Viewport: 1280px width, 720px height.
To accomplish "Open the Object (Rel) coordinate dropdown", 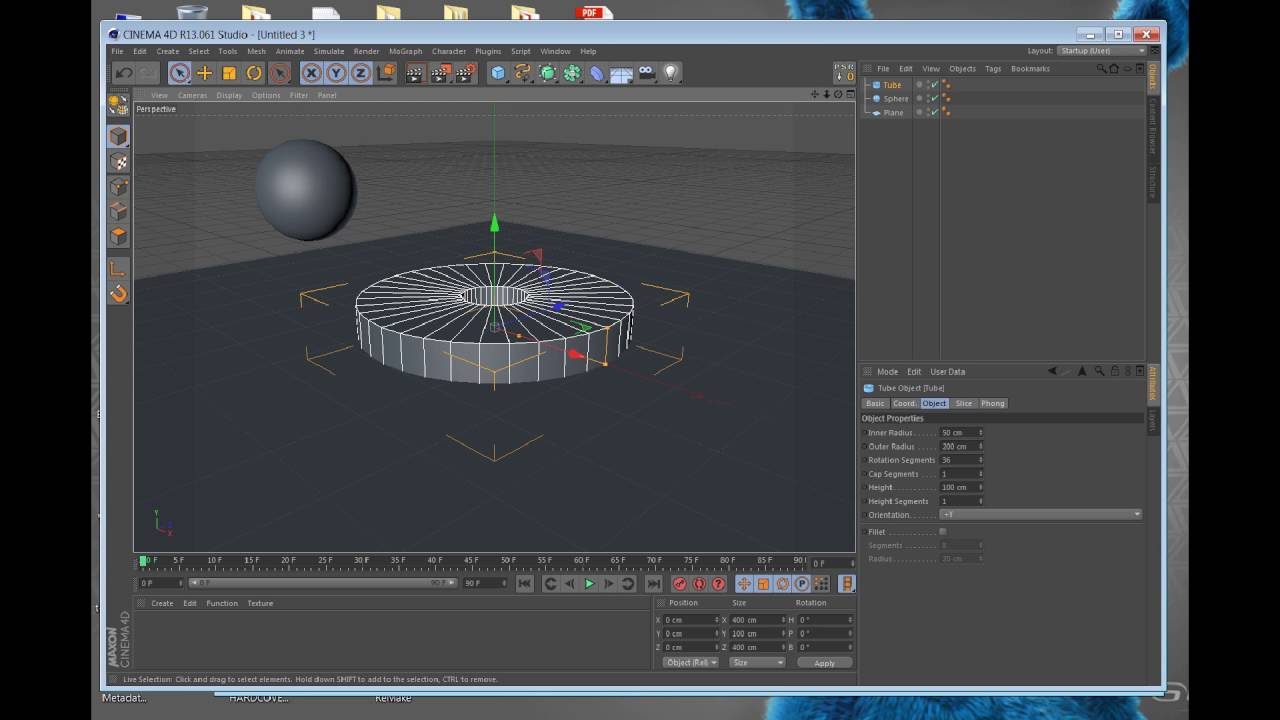I will (690, 662).
